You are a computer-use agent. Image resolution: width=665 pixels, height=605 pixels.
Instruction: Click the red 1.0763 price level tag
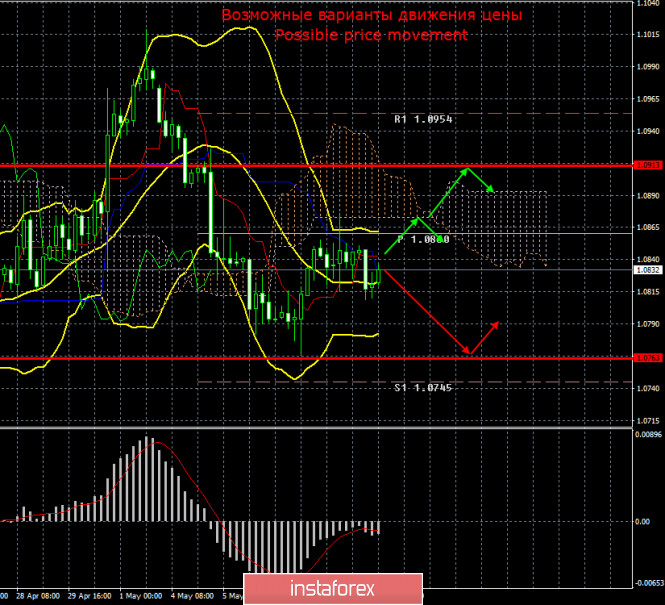[x=648, y=358]
